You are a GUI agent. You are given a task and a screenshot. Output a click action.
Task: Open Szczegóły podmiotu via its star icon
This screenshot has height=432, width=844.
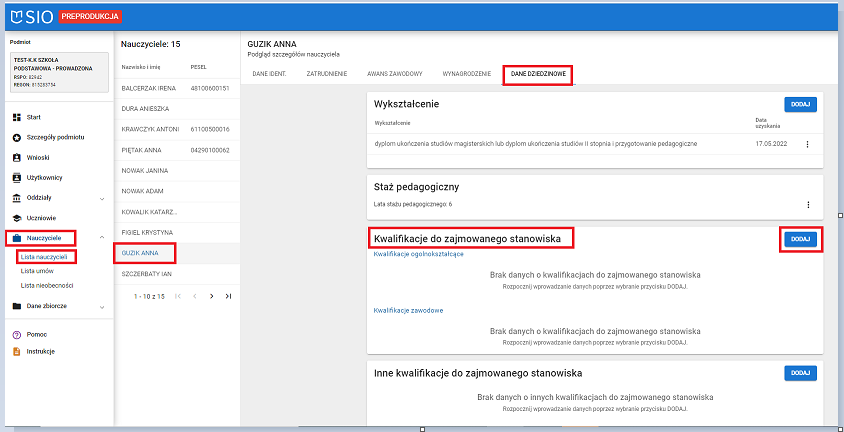[16, 137]
